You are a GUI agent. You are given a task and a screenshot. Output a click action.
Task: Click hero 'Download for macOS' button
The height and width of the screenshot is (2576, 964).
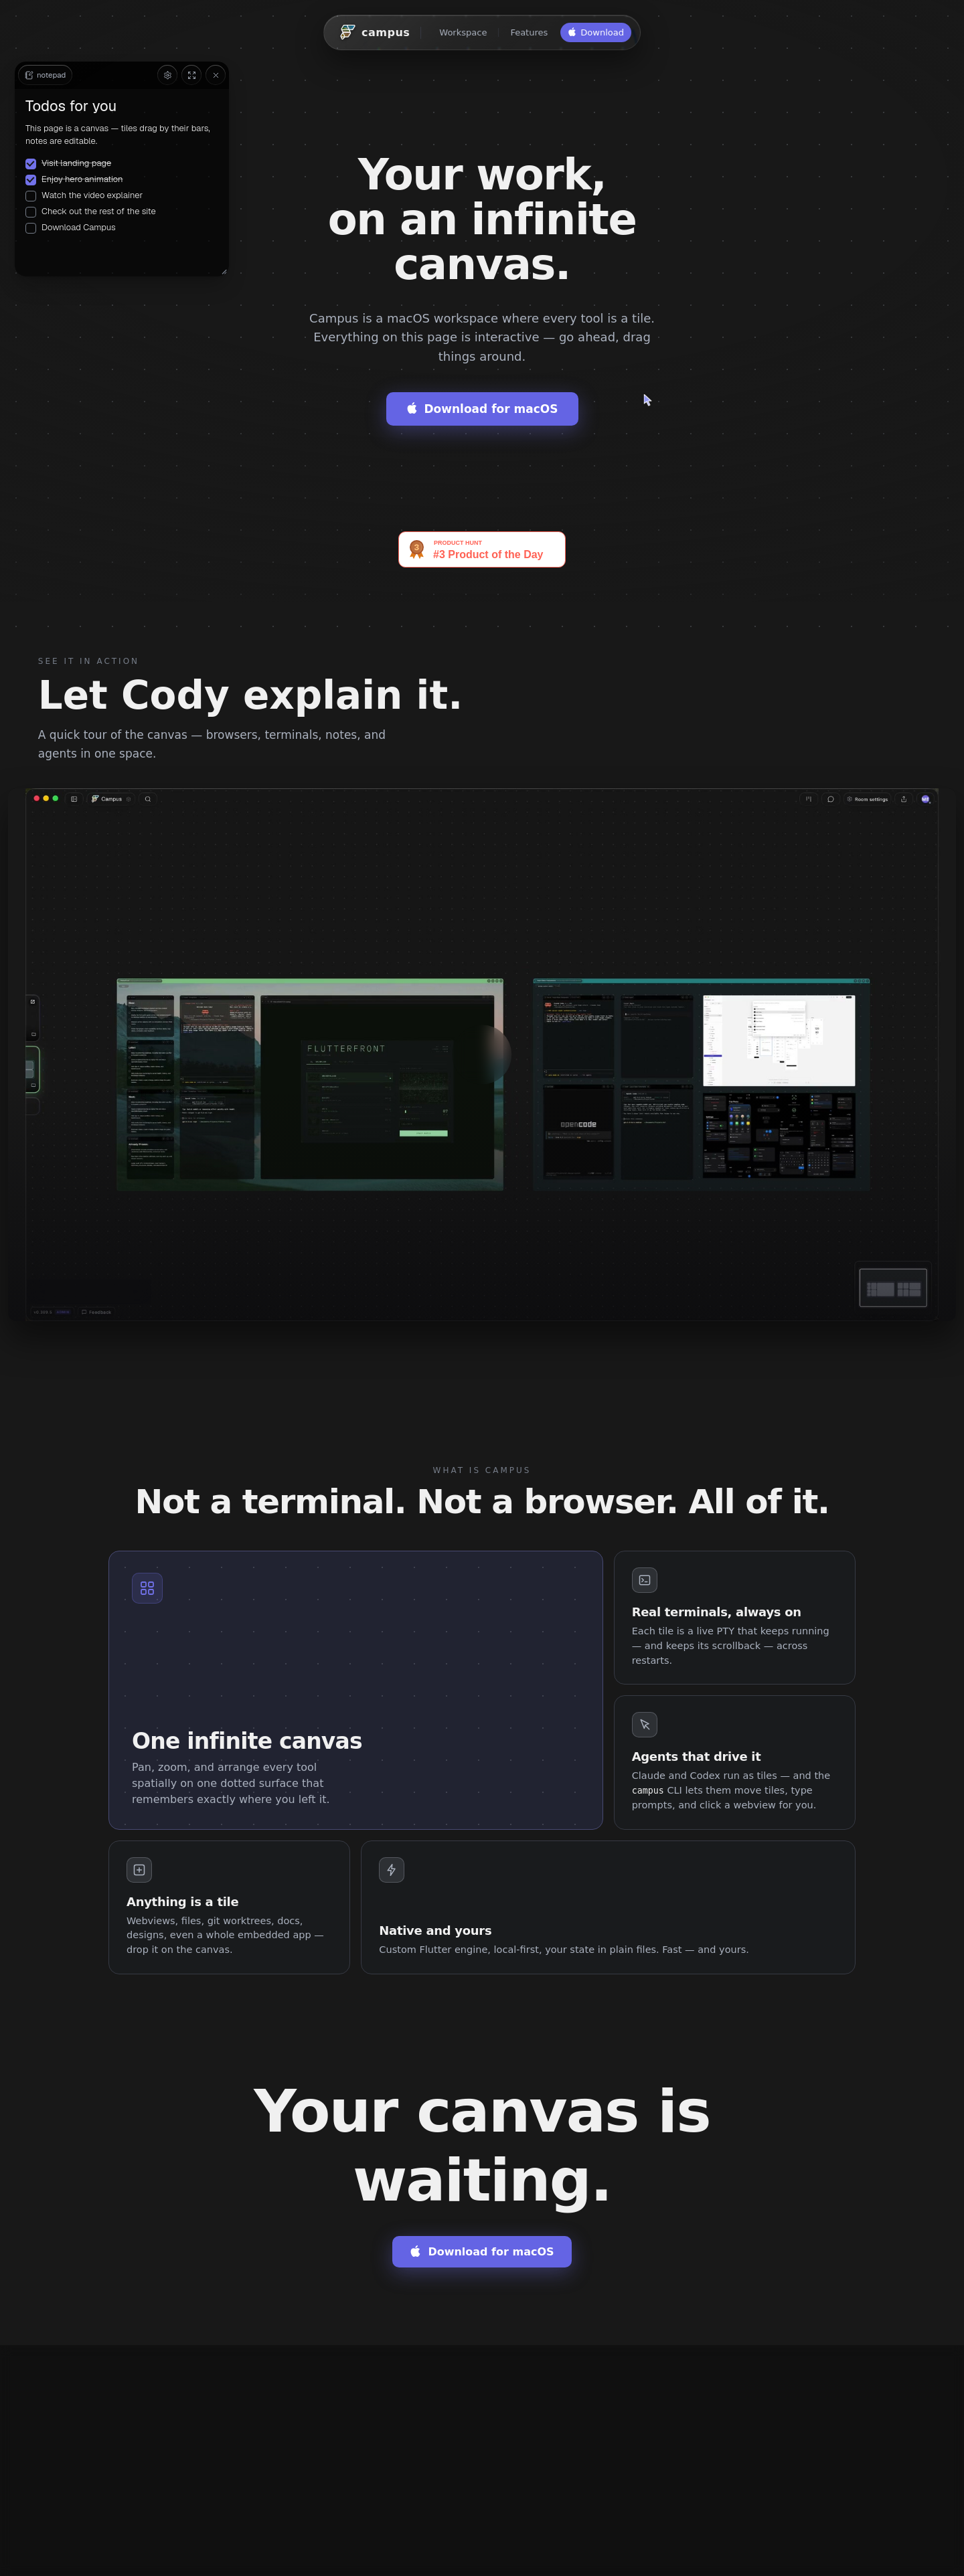click(x=482, y=408)
